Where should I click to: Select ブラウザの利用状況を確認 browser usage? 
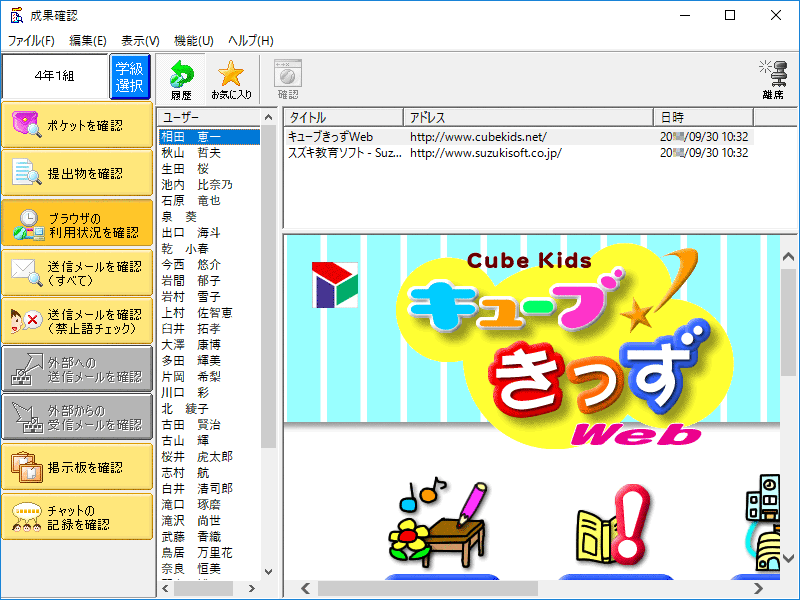click(77, 223)
